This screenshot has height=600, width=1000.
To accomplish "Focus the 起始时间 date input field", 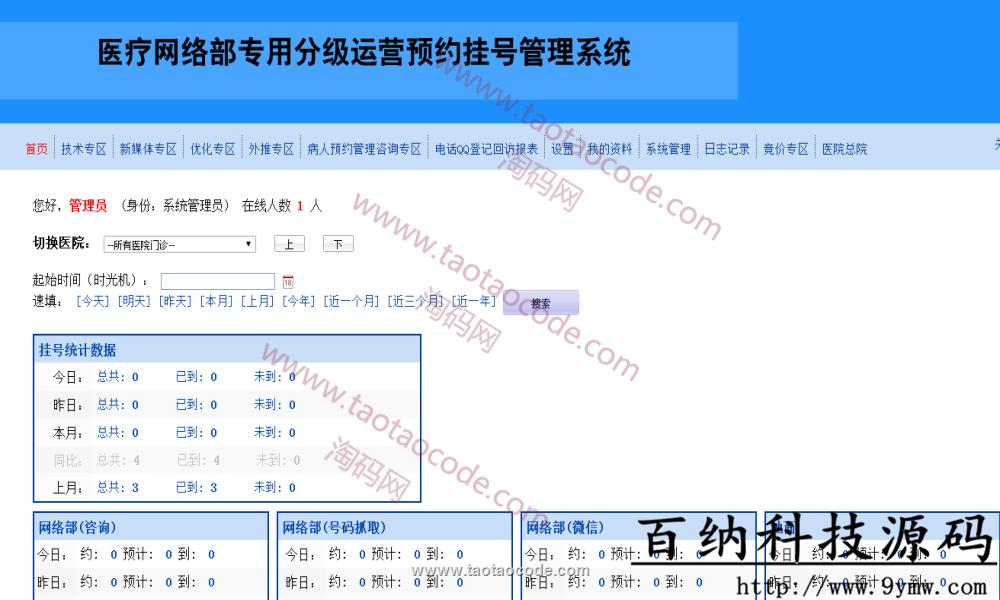I will pyautogui.click(x=217, y=281).
